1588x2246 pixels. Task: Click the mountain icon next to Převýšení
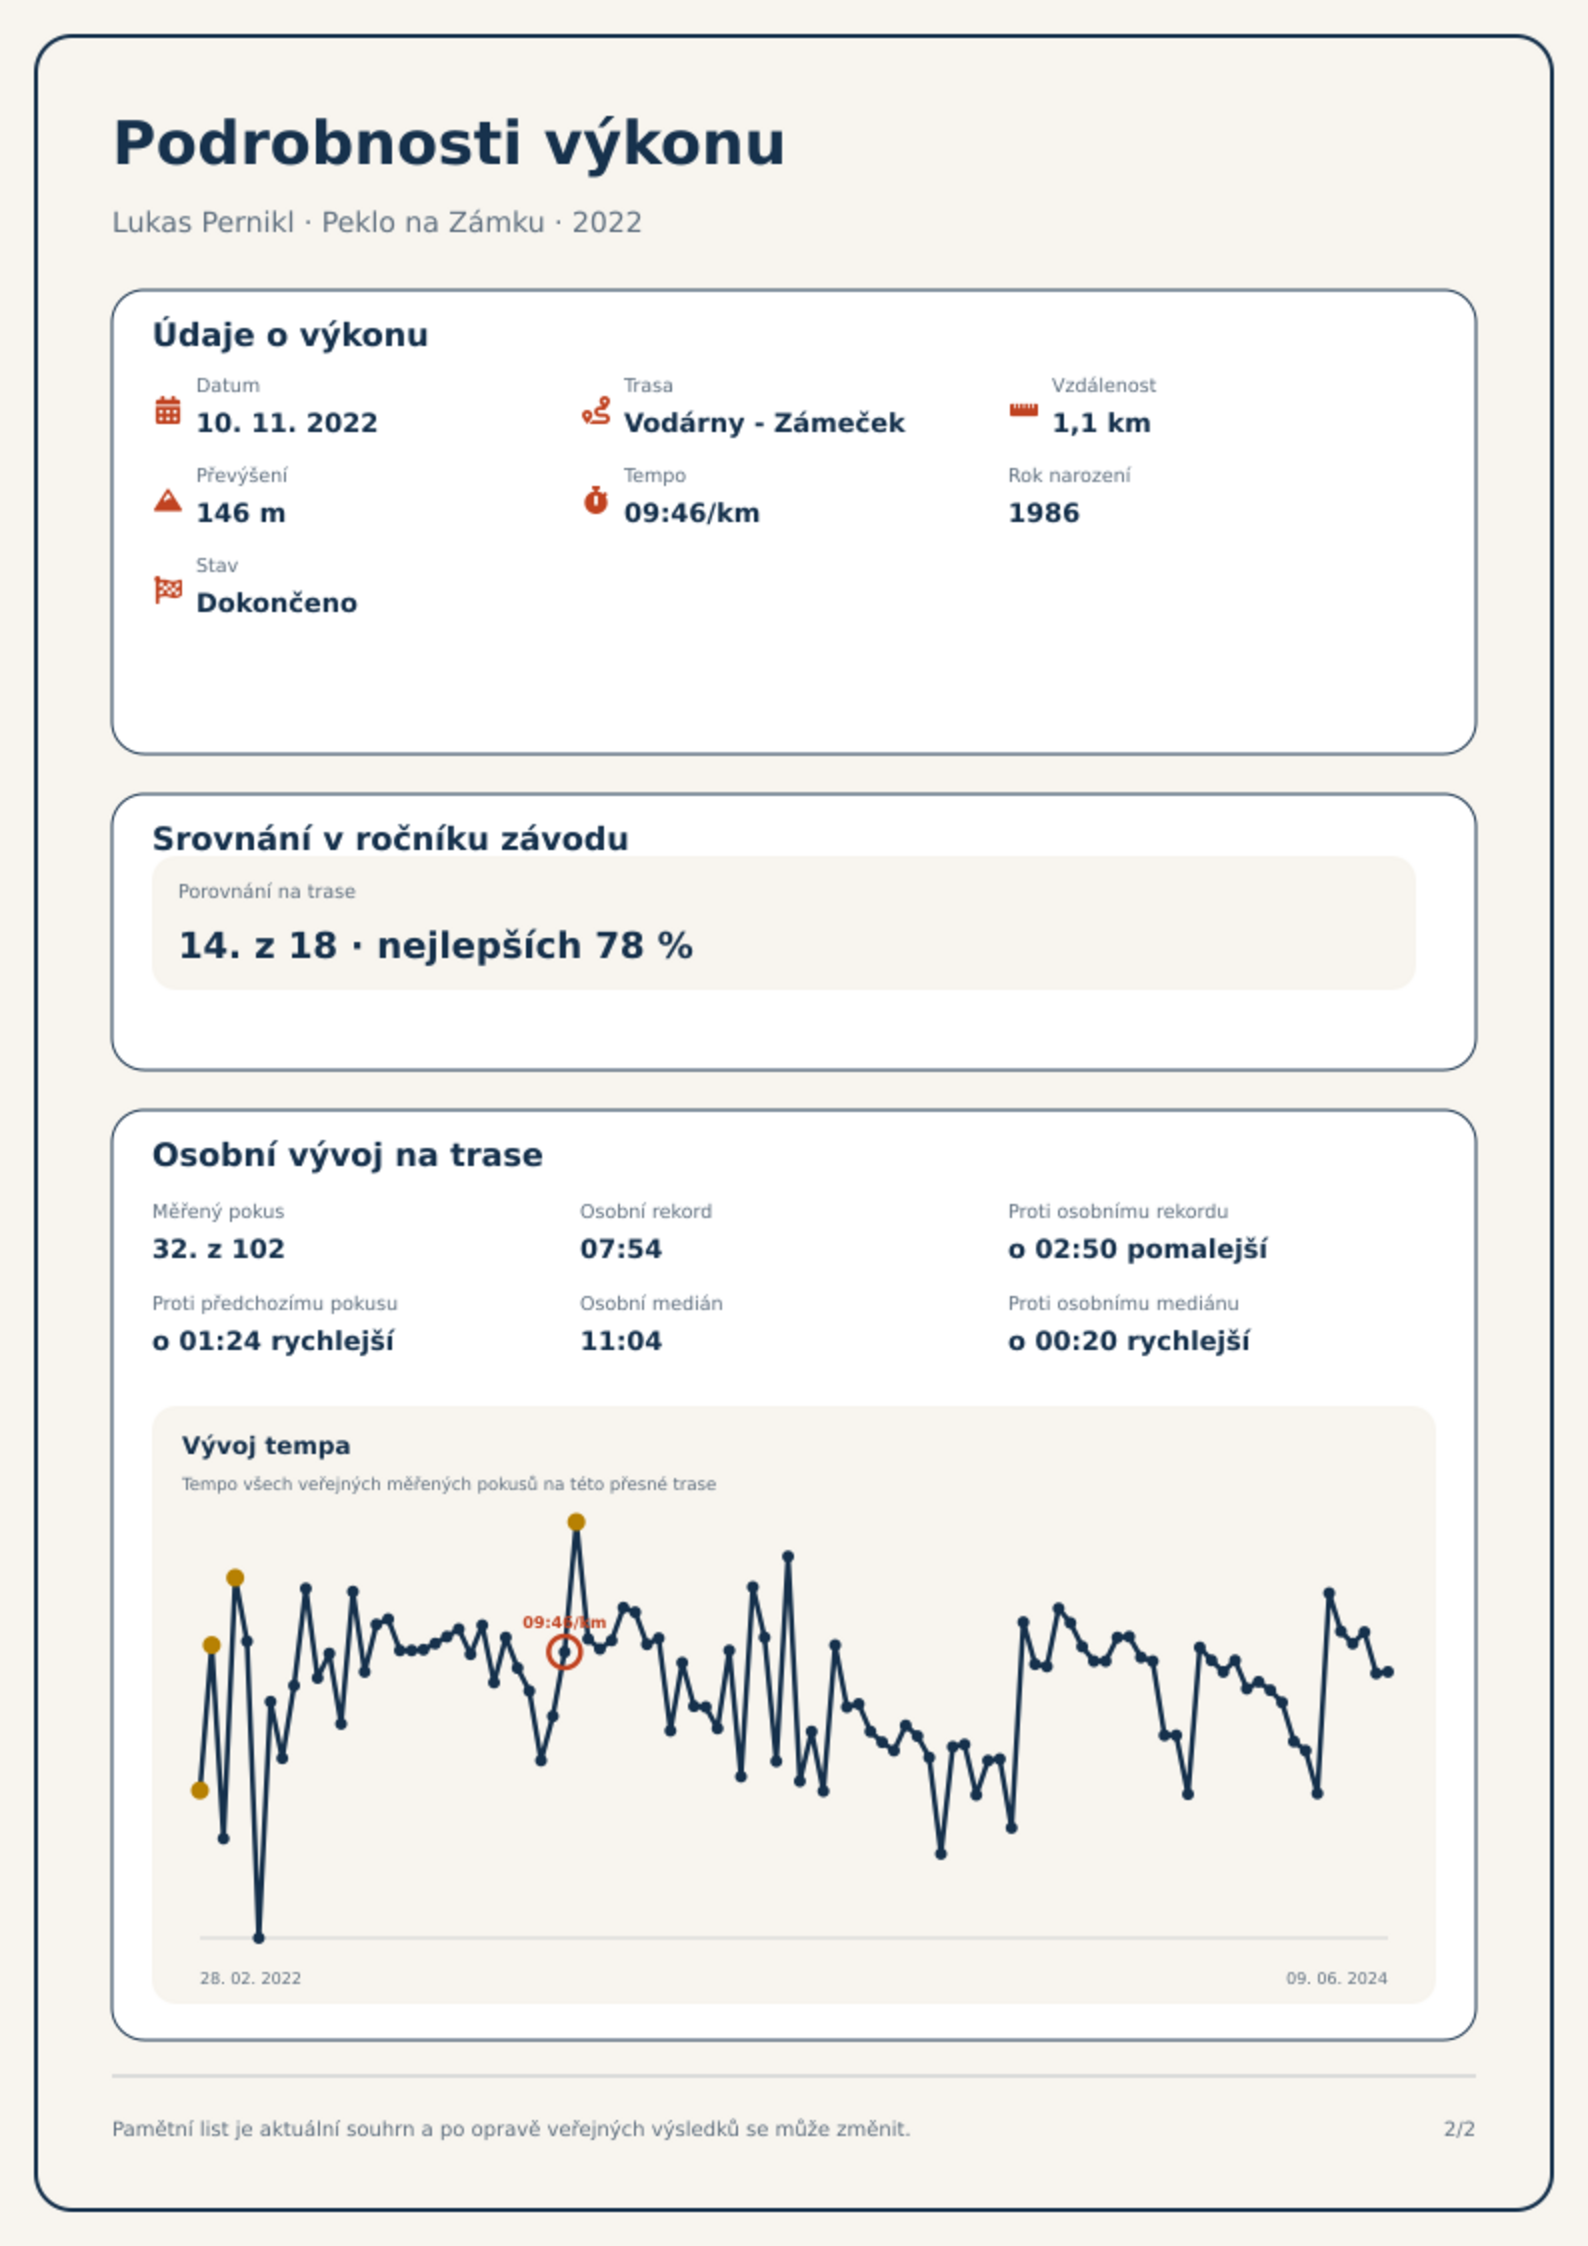tap(168, 500)
